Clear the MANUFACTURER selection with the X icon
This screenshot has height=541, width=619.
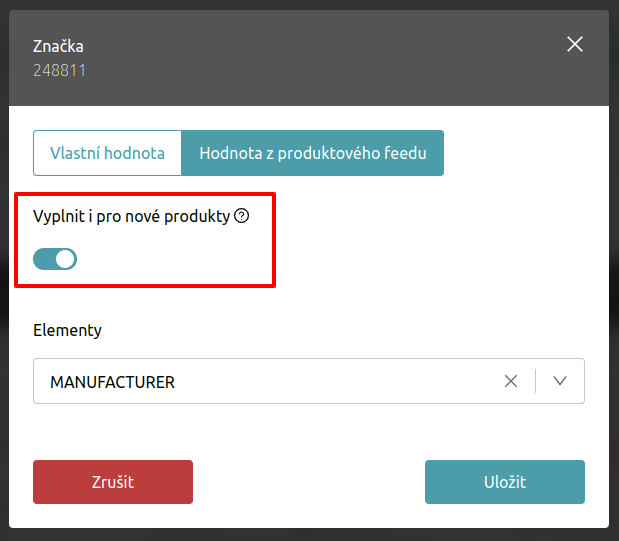click(x=511, y=381)
